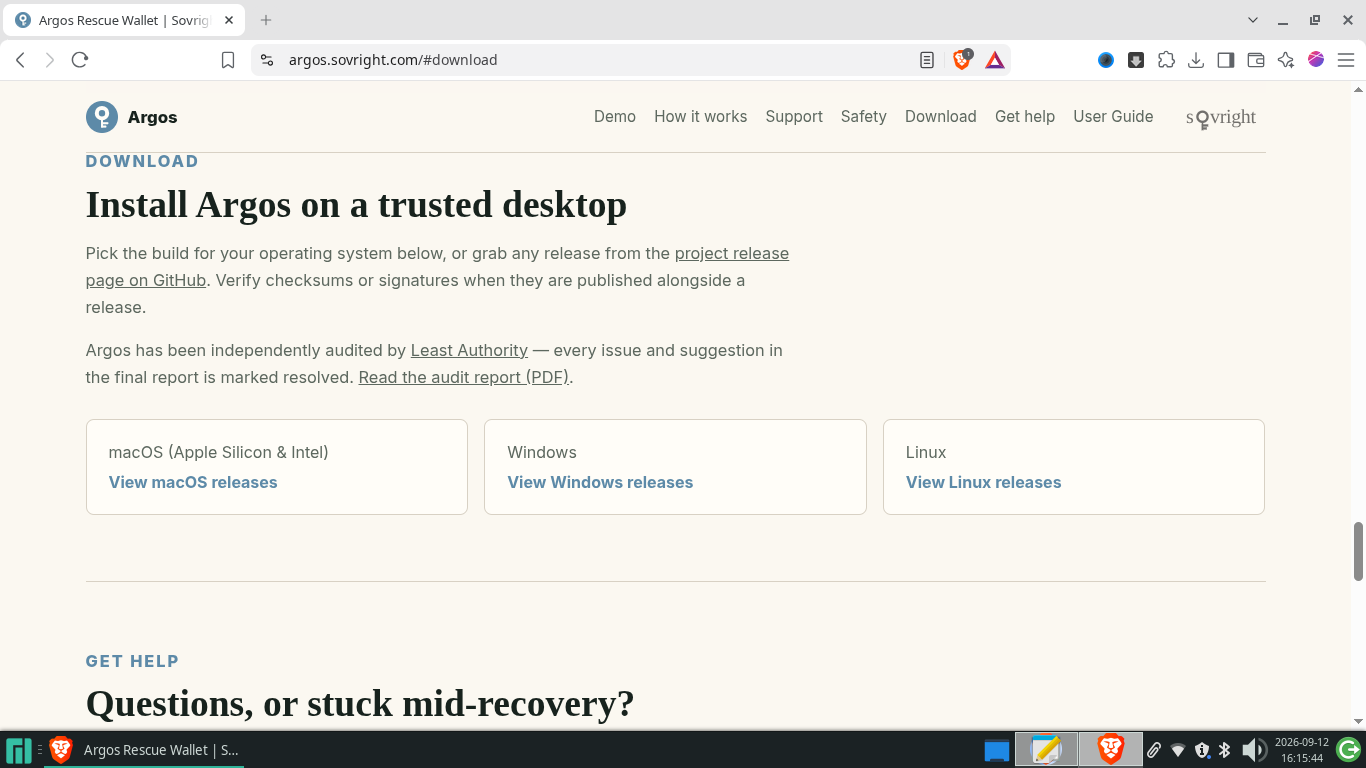The height and width of the screenshot is (768, 1366).
Task: Click View macOS releases
Action: [x=193, y=482]
